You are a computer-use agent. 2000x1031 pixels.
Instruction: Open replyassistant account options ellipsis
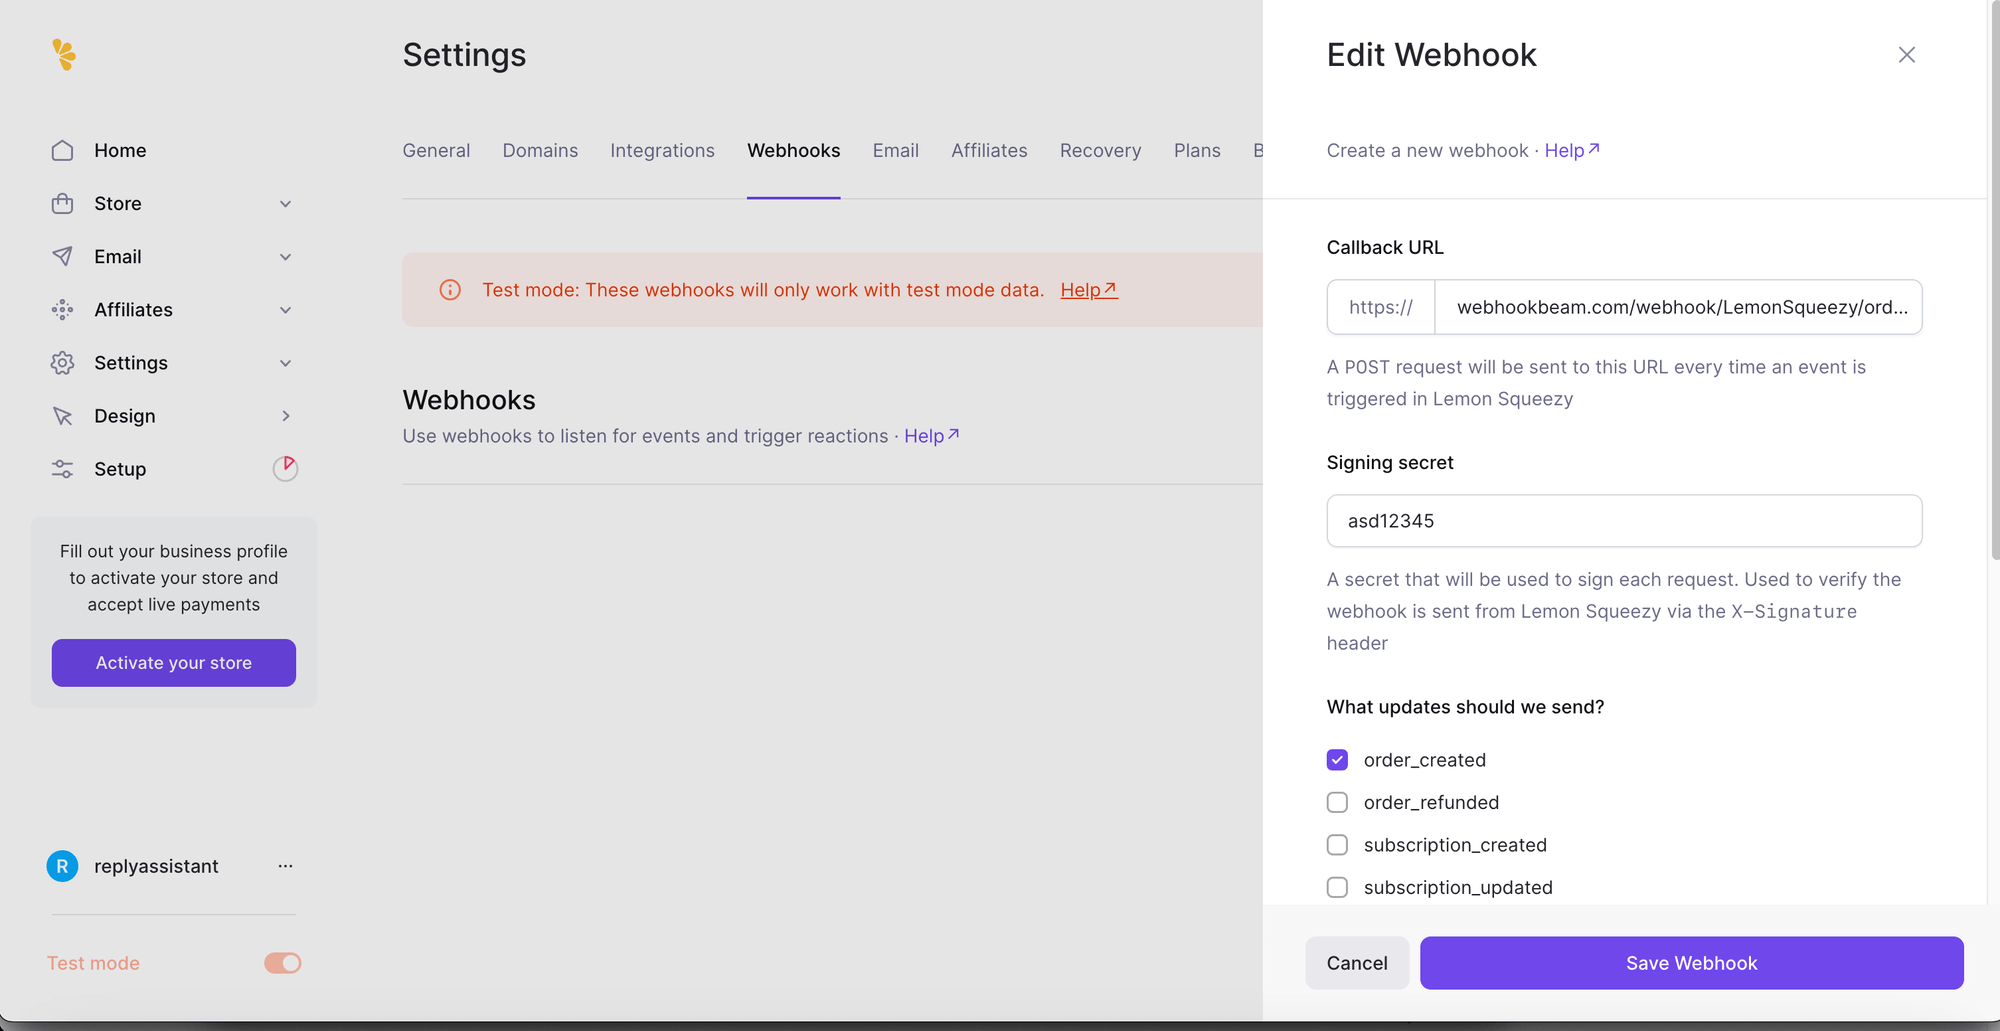pos(285,866)
